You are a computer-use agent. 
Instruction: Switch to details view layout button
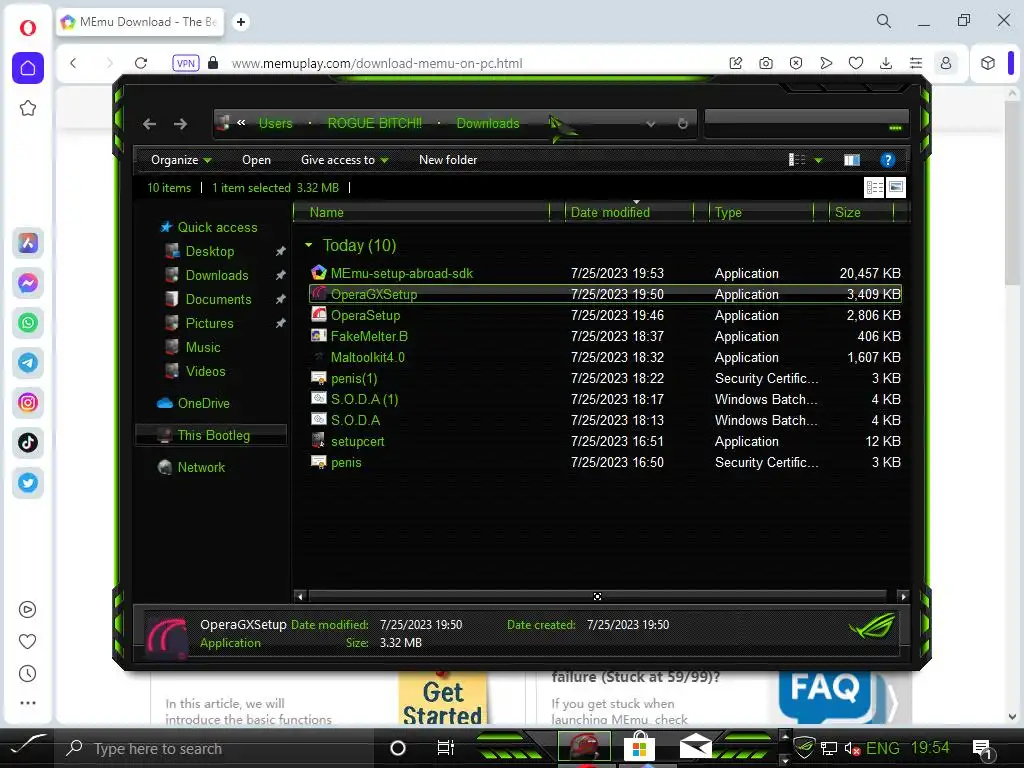(874, 187)
